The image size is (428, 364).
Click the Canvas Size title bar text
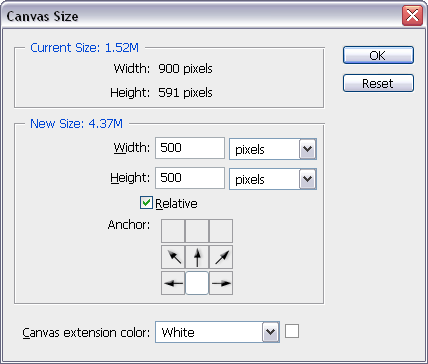pos(42,16)
